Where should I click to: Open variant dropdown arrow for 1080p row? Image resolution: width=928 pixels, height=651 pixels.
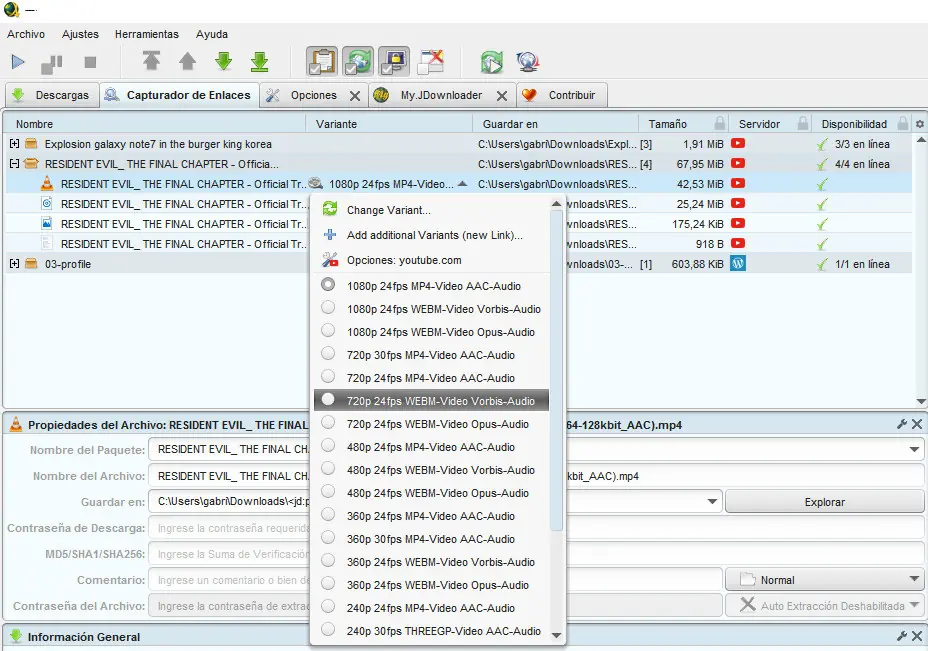[463, 184]
